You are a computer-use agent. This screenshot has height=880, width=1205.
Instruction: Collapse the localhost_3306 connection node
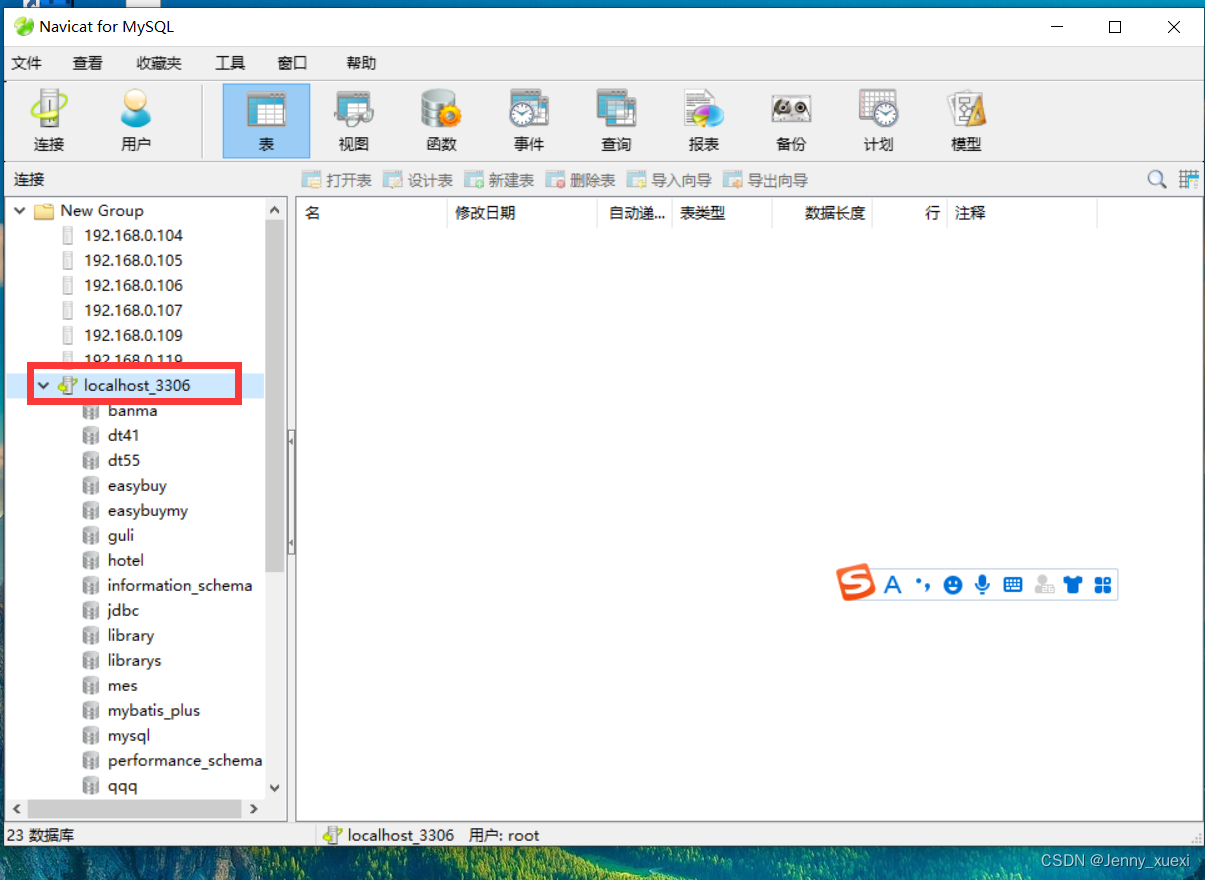(43, 385)
